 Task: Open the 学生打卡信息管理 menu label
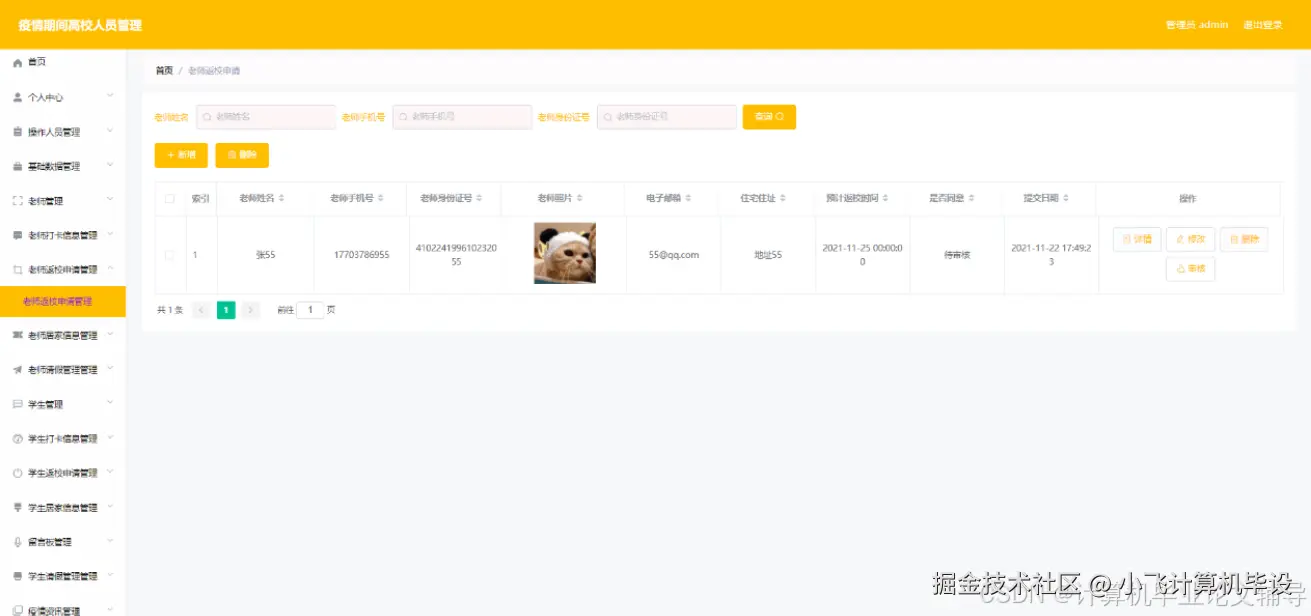63,439
